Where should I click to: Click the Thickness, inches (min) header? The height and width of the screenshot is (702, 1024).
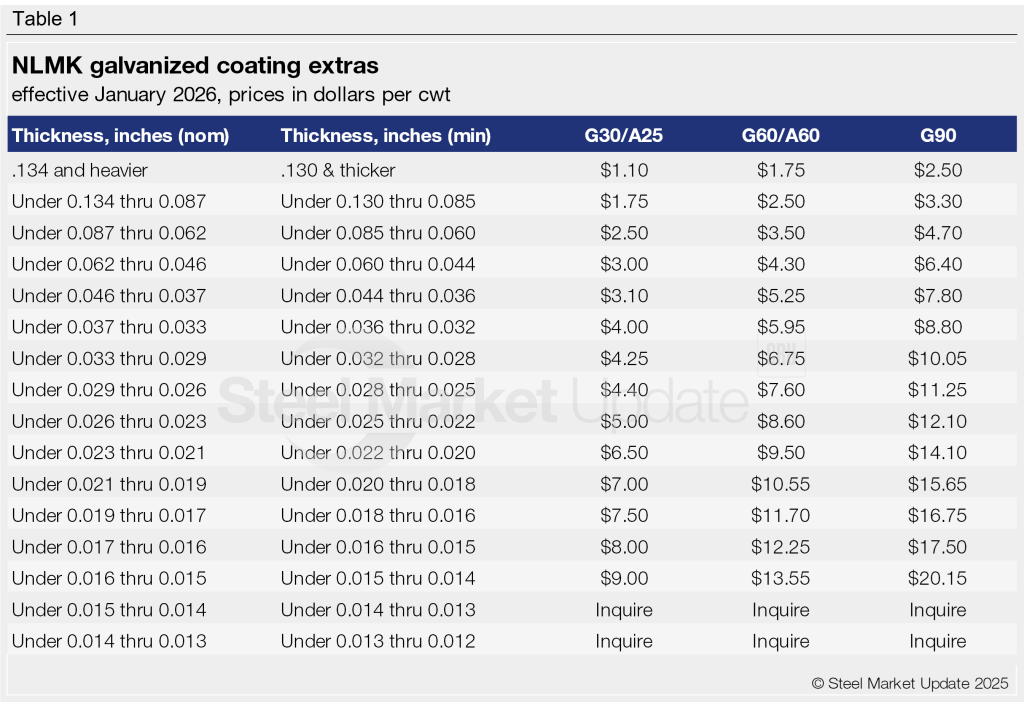click(x=386, y=135)
